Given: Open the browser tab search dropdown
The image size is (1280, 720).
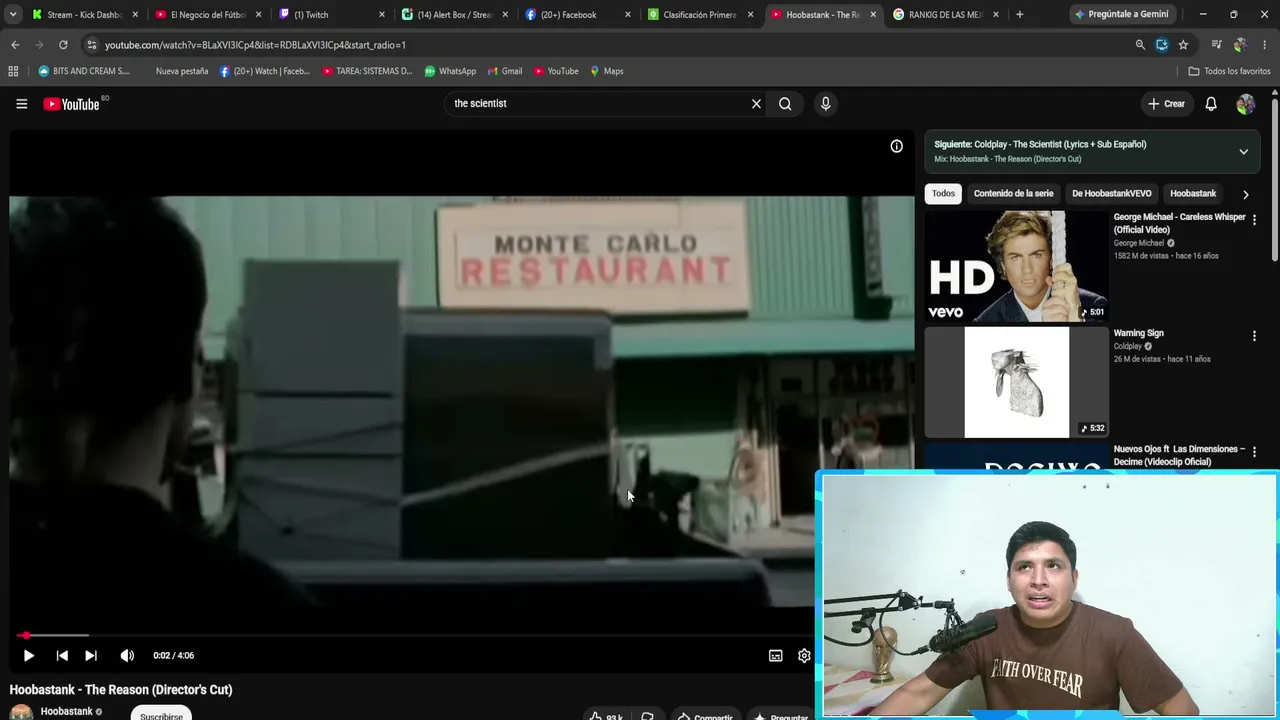Looking at the screenshot, I should (12, 15).
